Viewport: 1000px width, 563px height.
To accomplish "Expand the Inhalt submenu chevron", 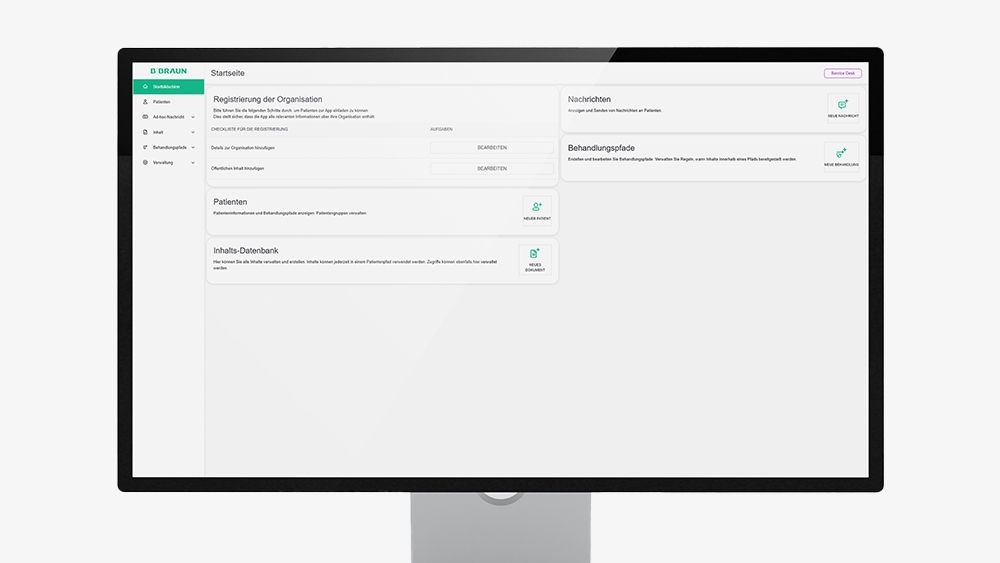I will click(193, 133).
